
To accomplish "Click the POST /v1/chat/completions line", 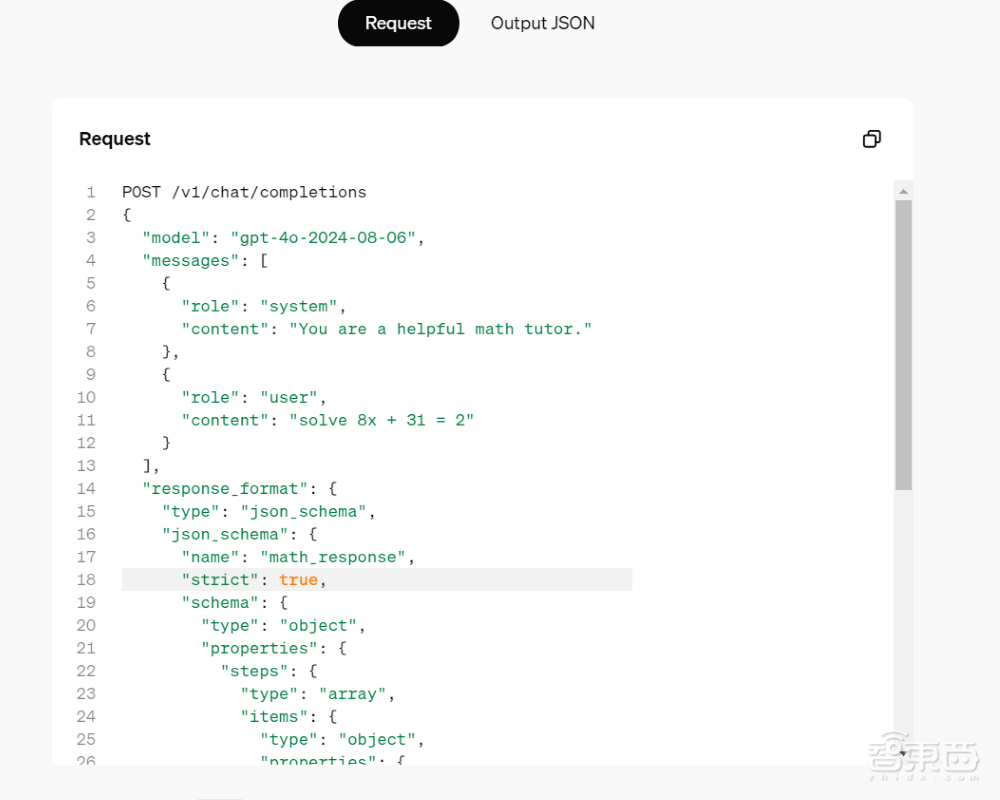I will point(244,192).
